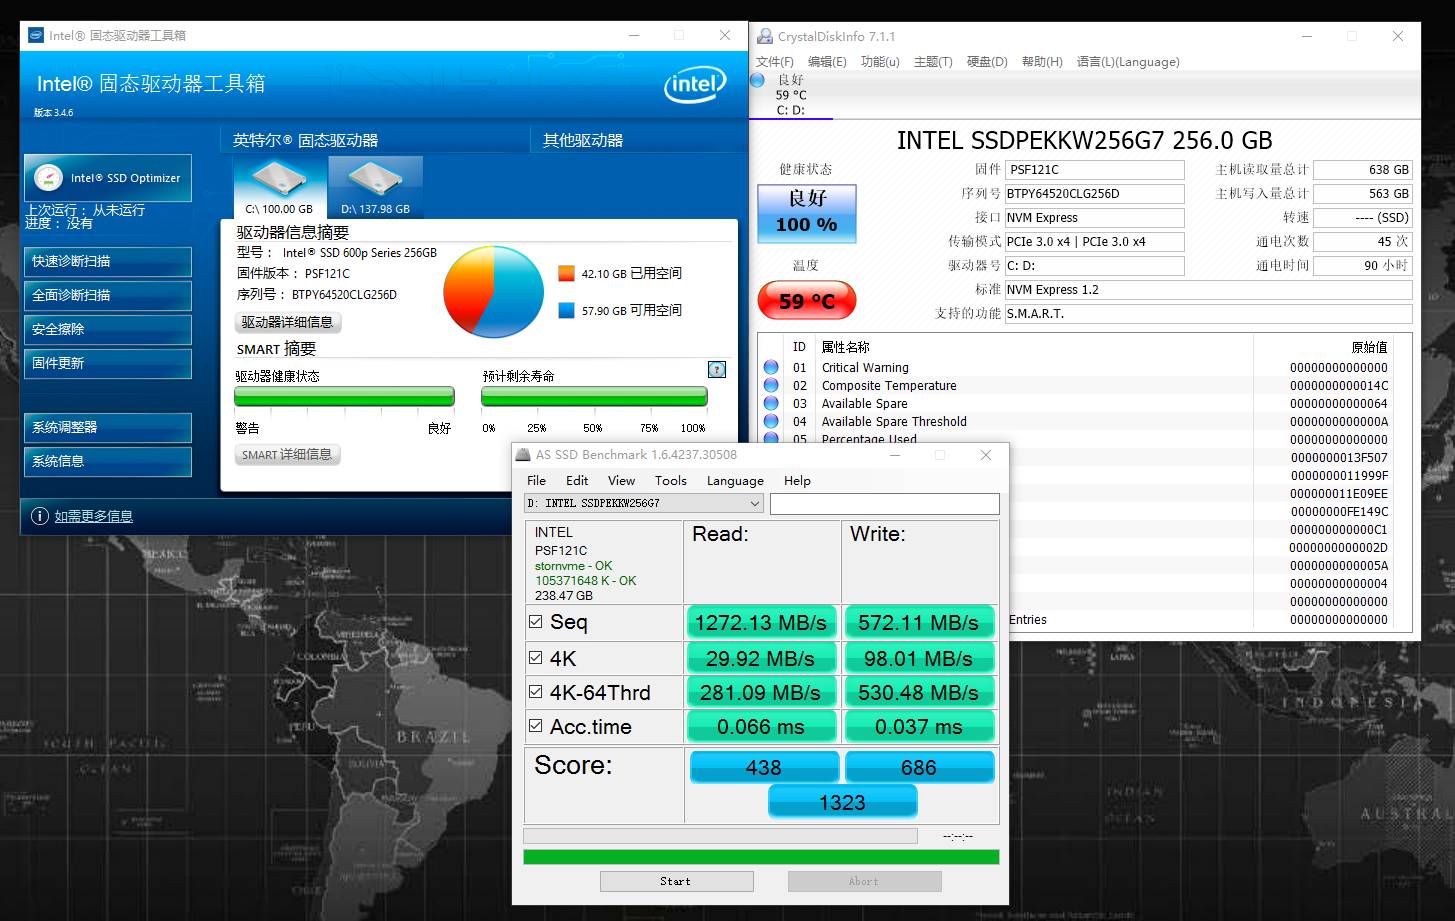Open the drive selection dropdown in AS SSD
The height and width of the screenshot is (921, 1455).
644,504
